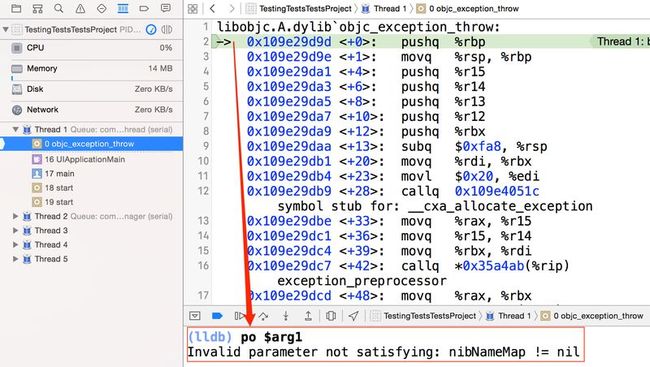Open the Breakpoint navigator icon
The height and width of the screenshot is (367, 650).
coord(144,8)
